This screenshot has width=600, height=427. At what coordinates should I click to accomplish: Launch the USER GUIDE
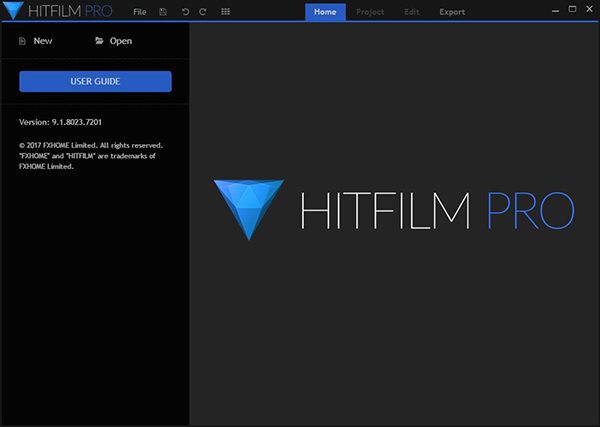click(x=95, y=82)
